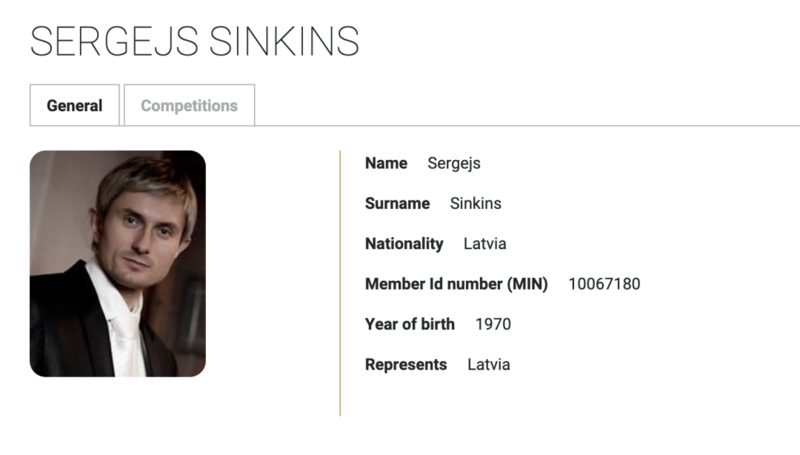Click the word SERGEJS in the heading

[x=114, y=42]
